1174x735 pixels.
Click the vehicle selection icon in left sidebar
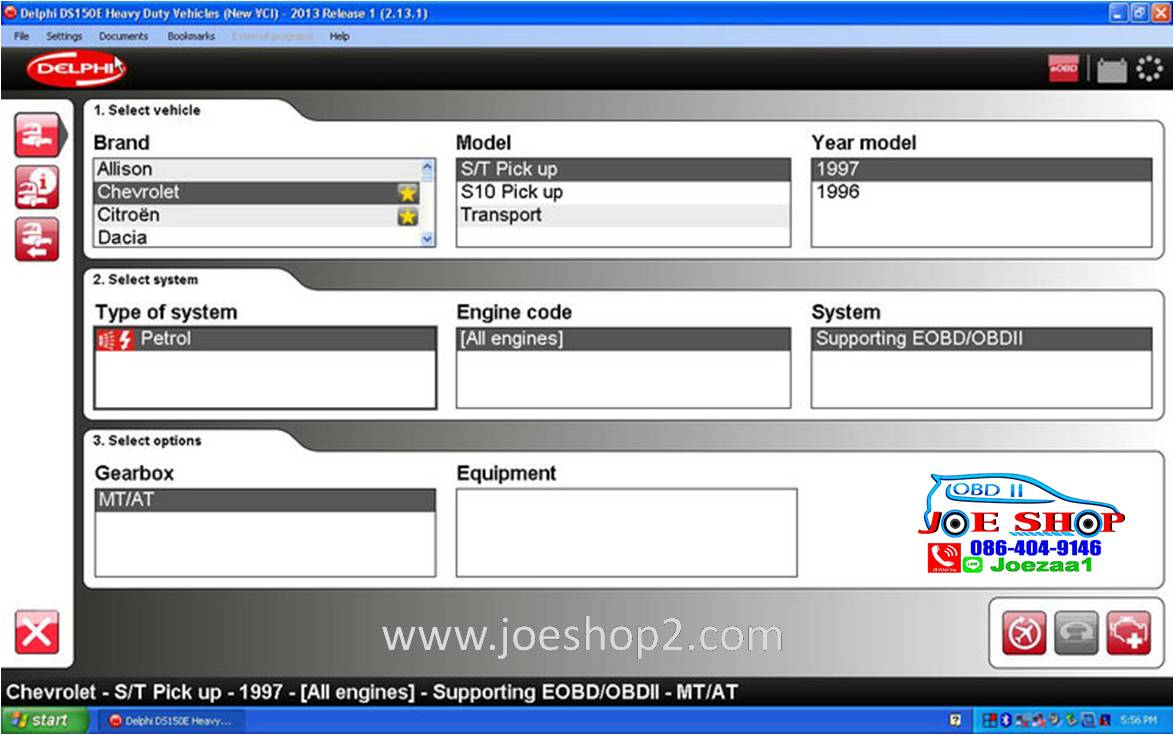tap(36, 136)
